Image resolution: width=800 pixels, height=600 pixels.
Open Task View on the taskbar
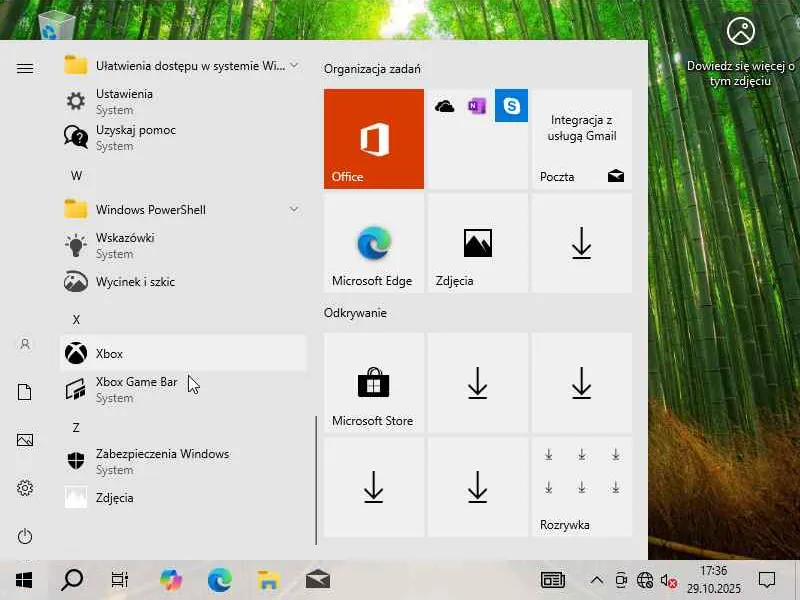coord(120,580)
